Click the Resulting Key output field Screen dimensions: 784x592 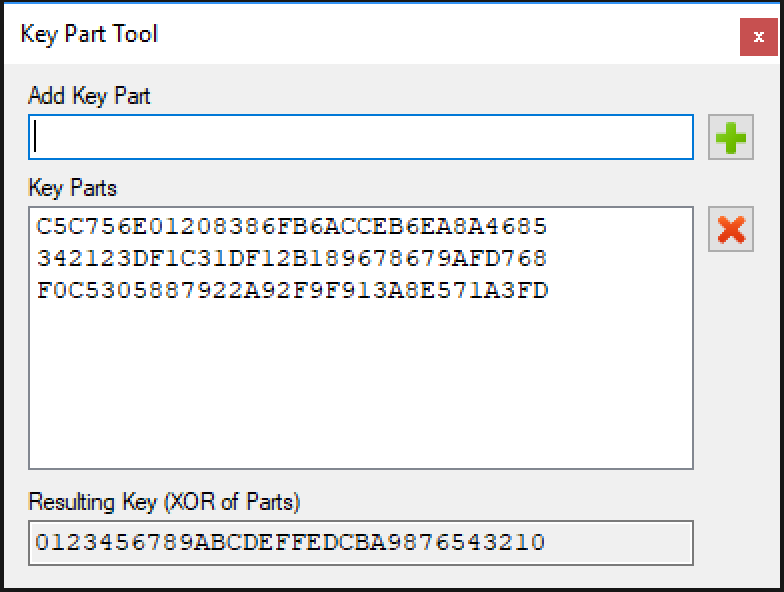360,543
